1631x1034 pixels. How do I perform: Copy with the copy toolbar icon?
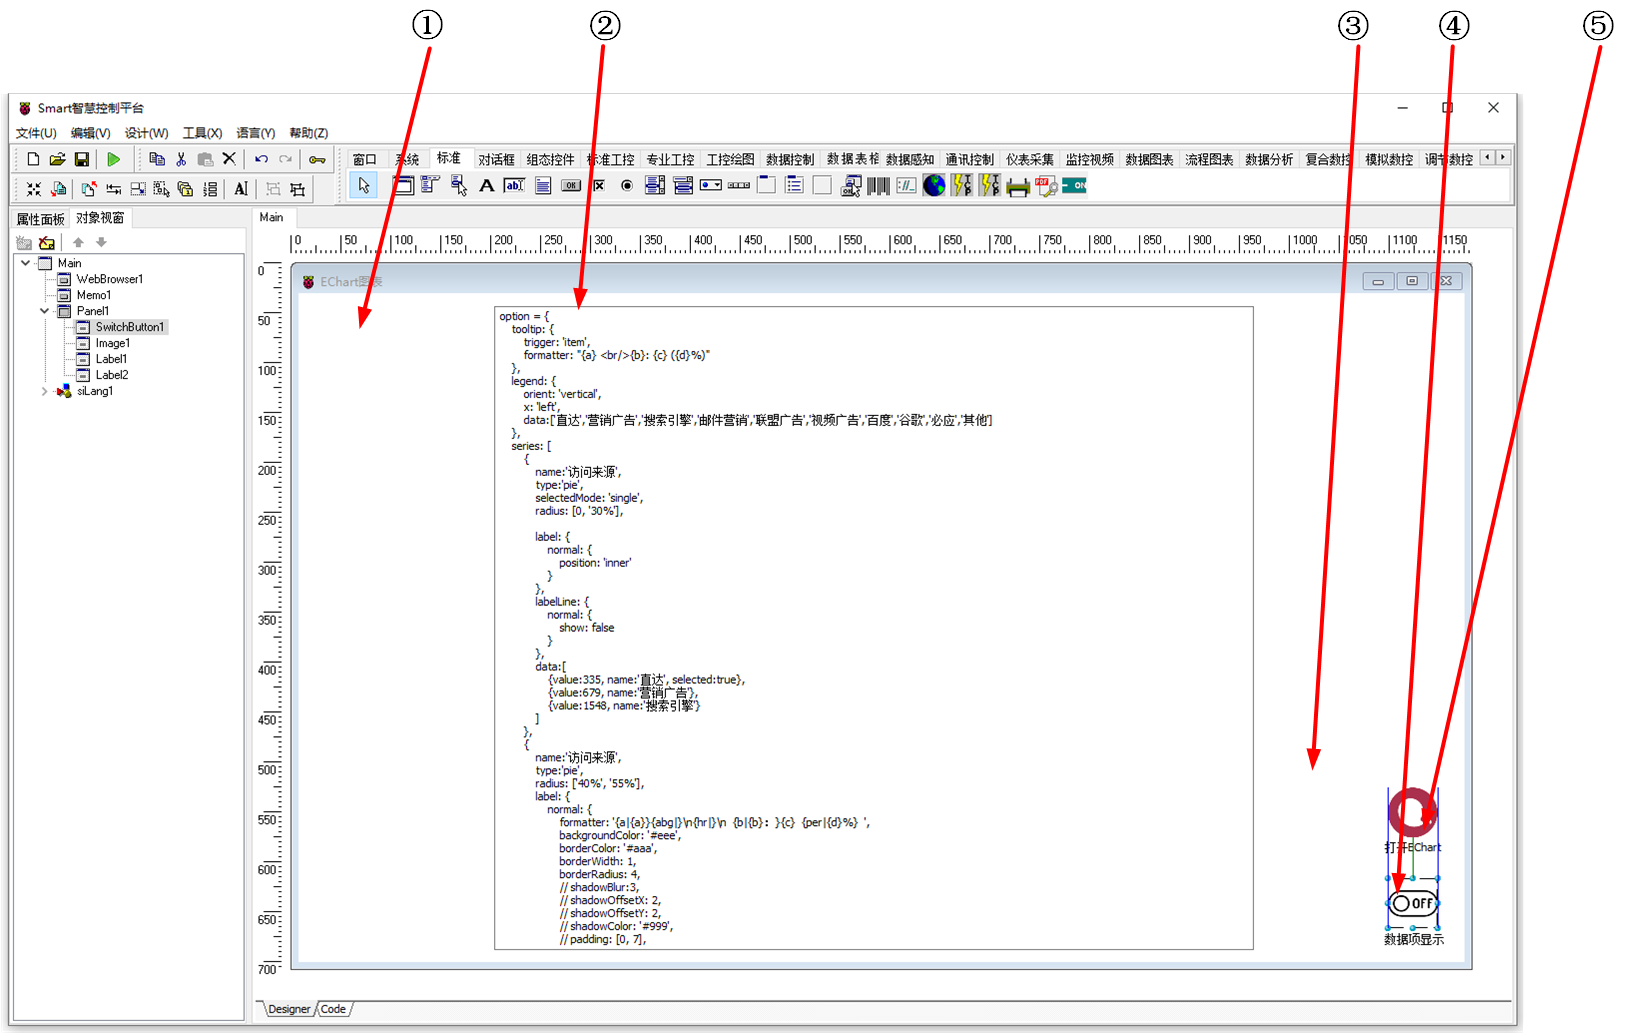point(157,159)
